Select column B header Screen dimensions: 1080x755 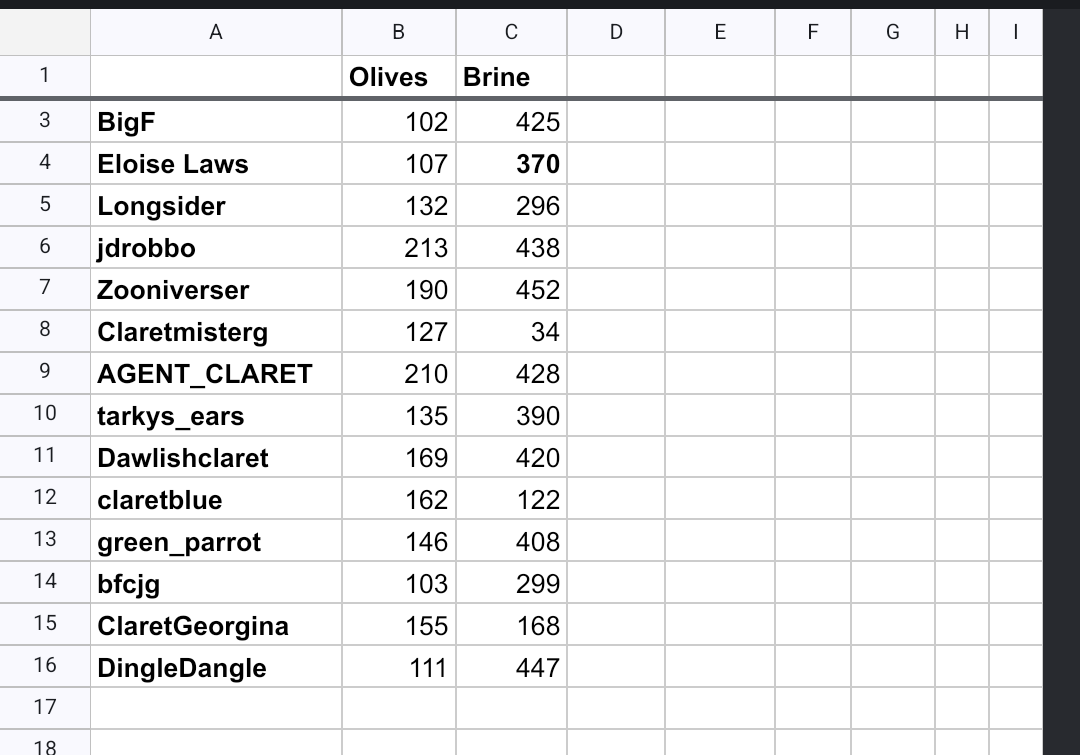(399, 32)
